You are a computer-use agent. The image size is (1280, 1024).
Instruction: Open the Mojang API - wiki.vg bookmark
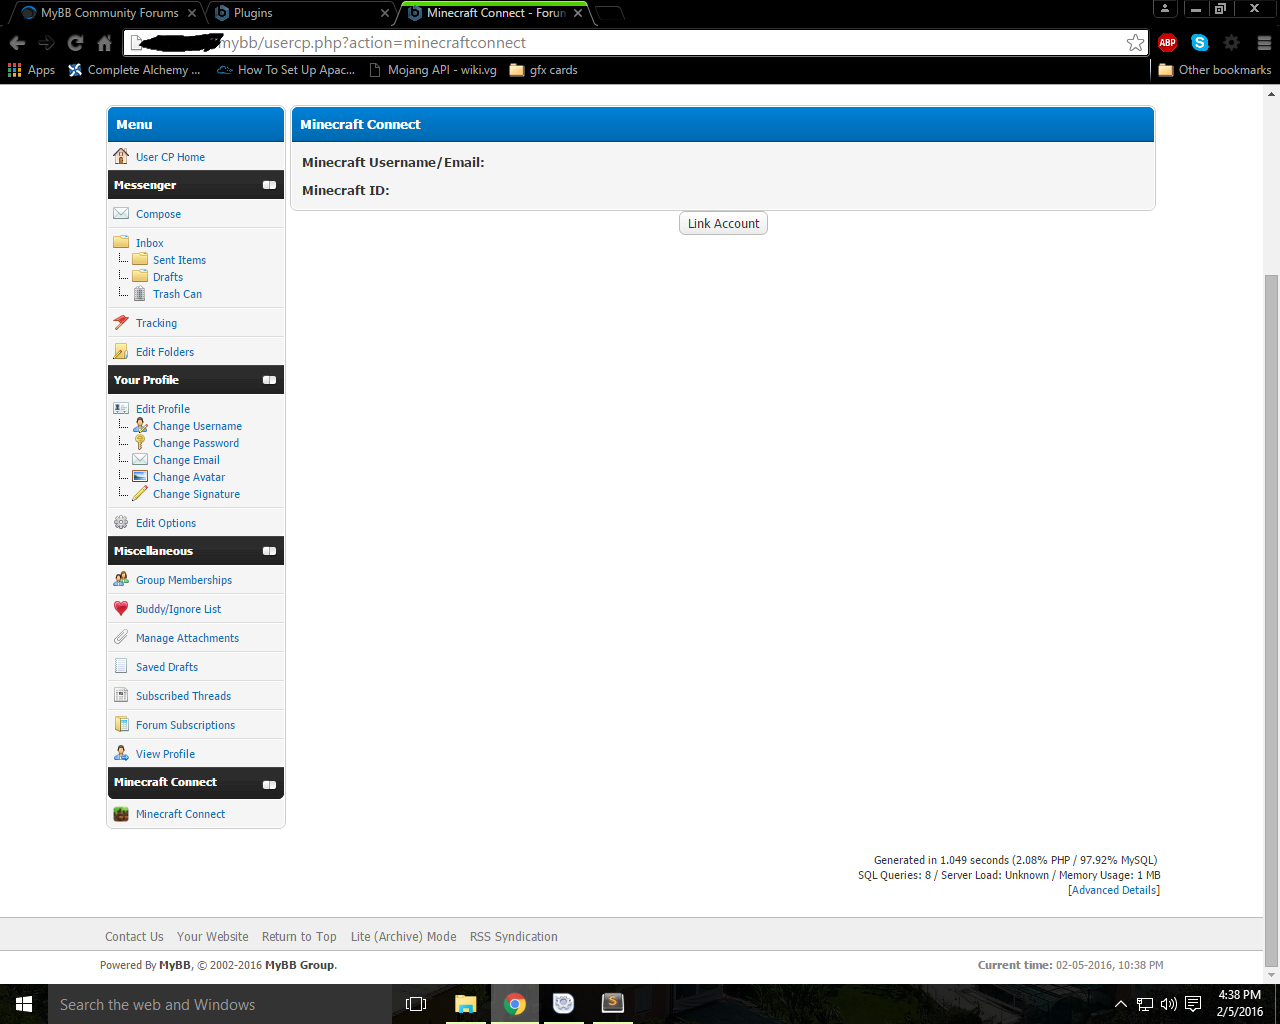click(433, 70)
